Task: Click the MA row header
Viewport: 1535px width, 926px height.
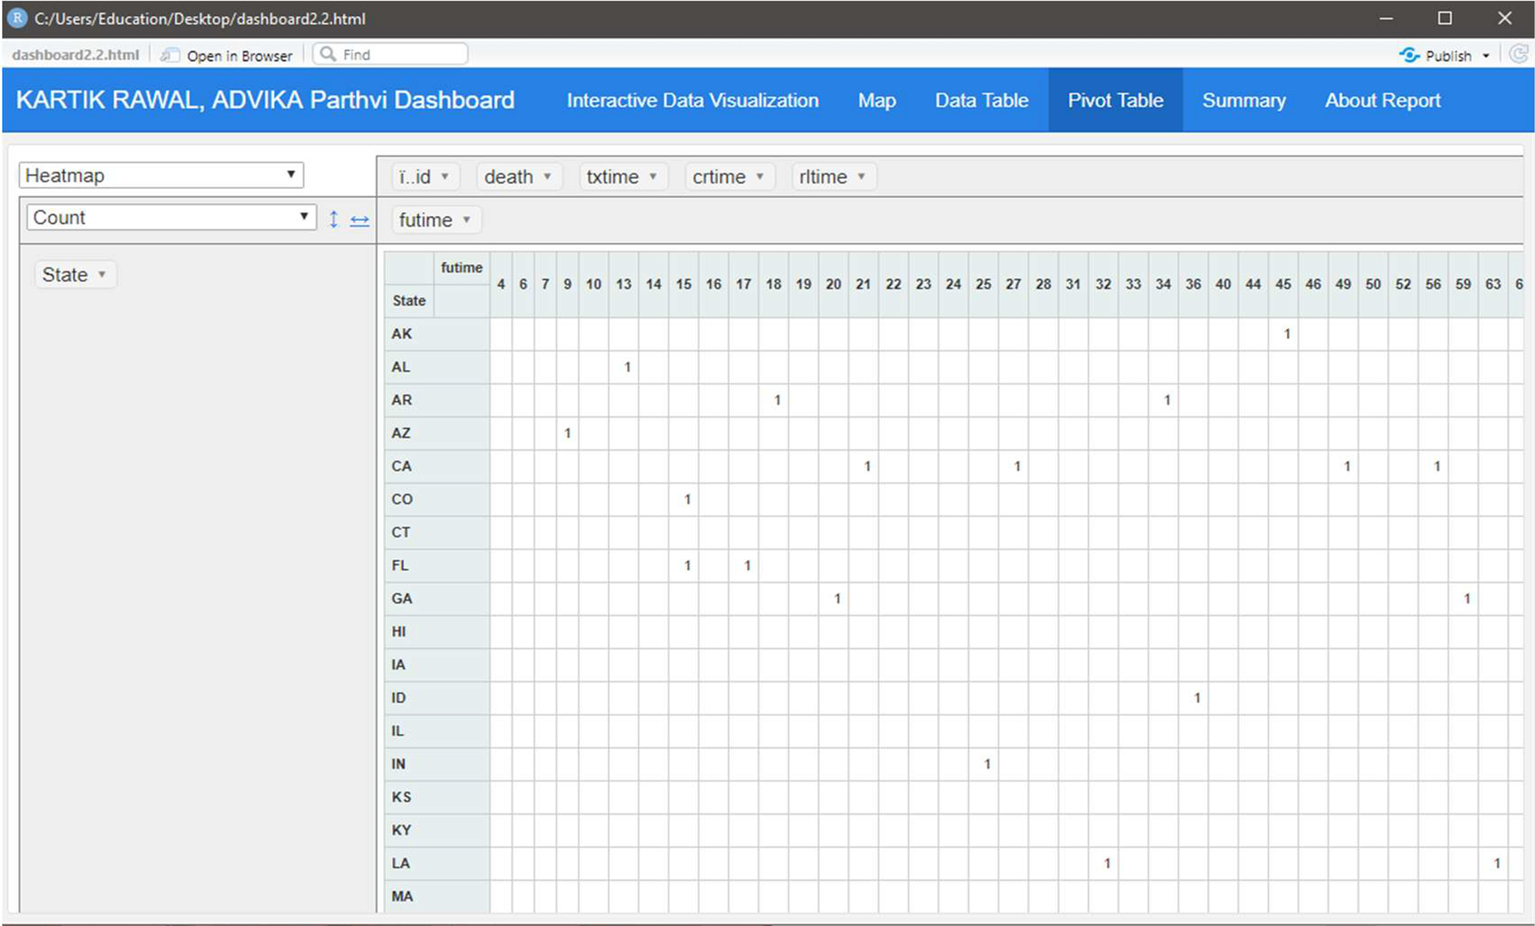Action: click(x=437, y=895)
